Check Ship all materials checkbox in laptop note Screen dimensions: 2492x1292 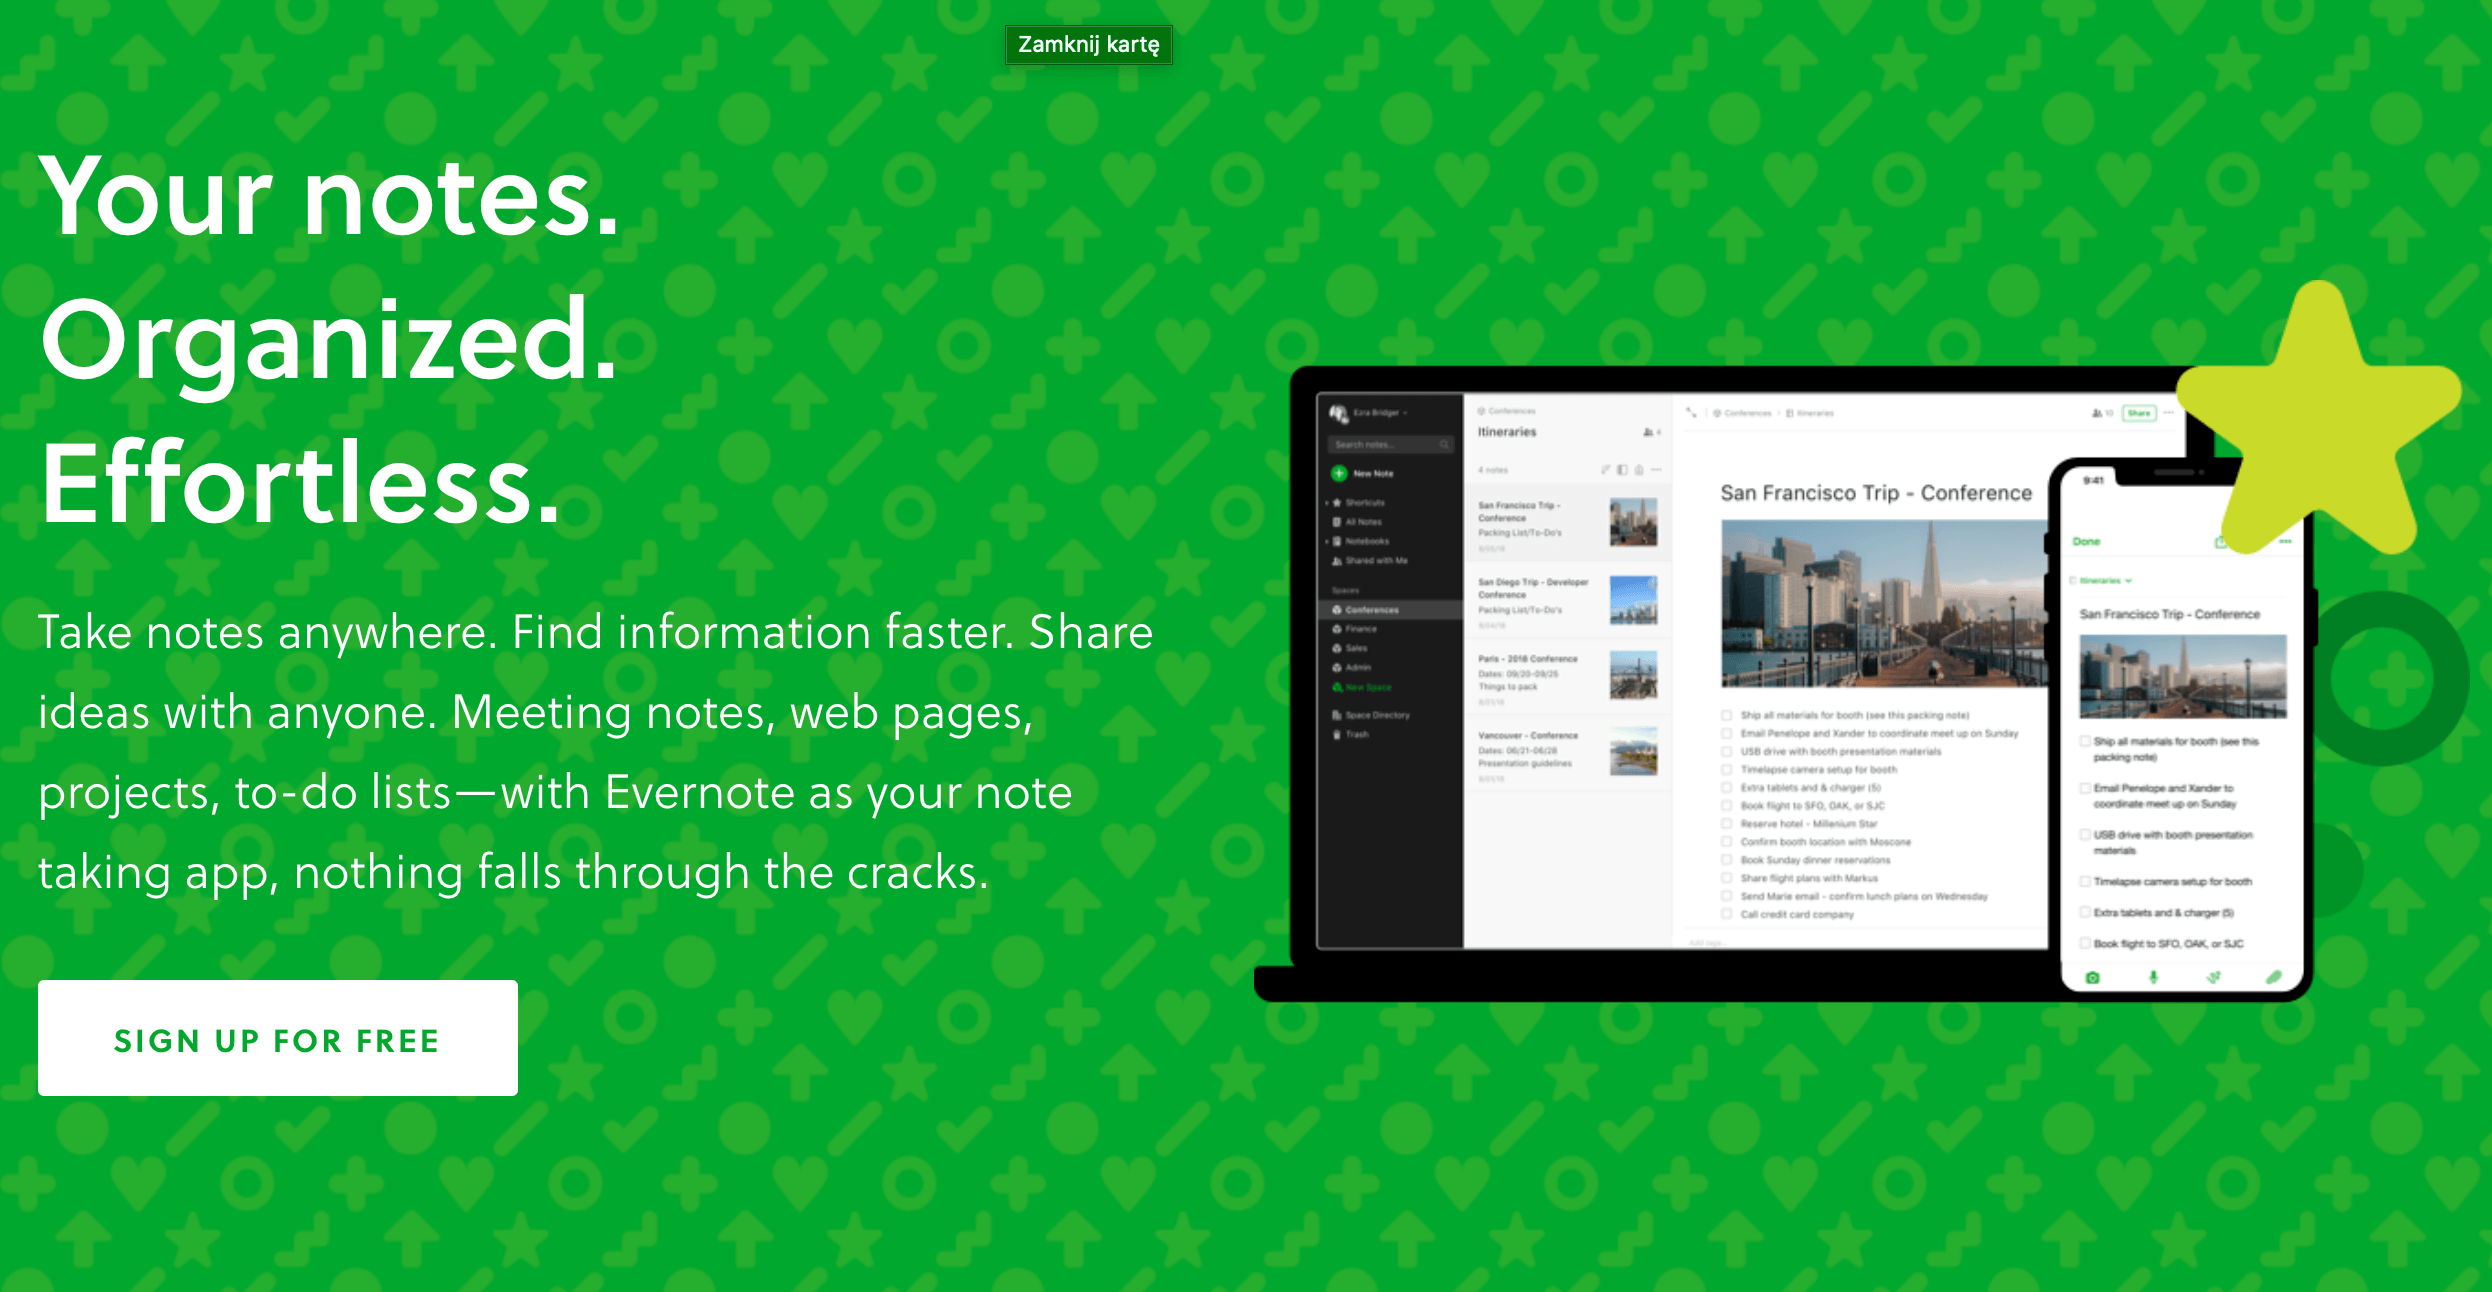[1726, 715]
